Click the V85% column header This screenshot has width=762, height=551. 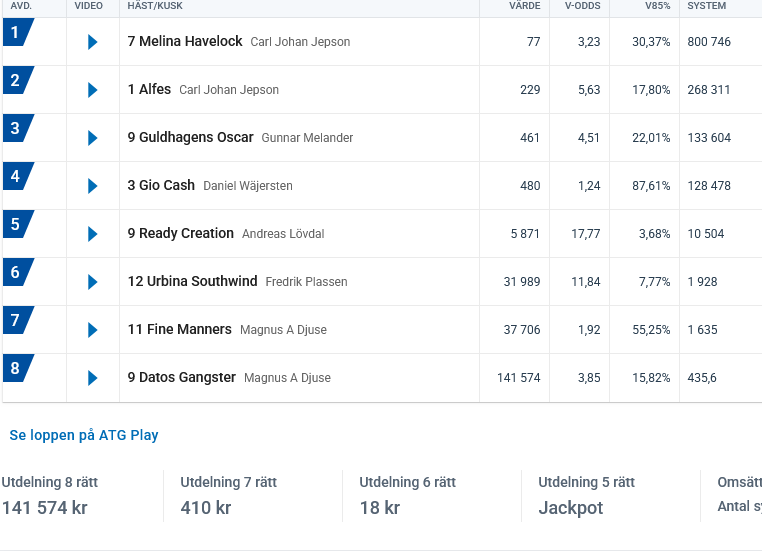657,6
